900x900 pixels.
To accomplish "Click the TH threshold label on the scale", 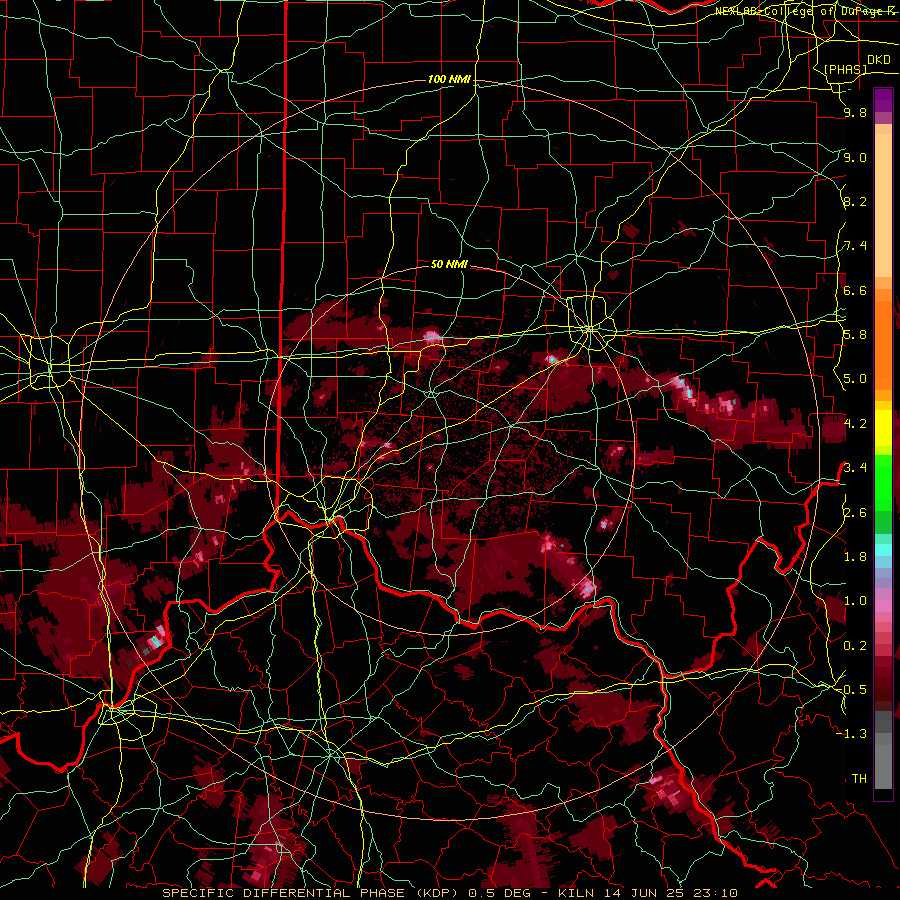I will pyautogui.click(x=859, y=779).
